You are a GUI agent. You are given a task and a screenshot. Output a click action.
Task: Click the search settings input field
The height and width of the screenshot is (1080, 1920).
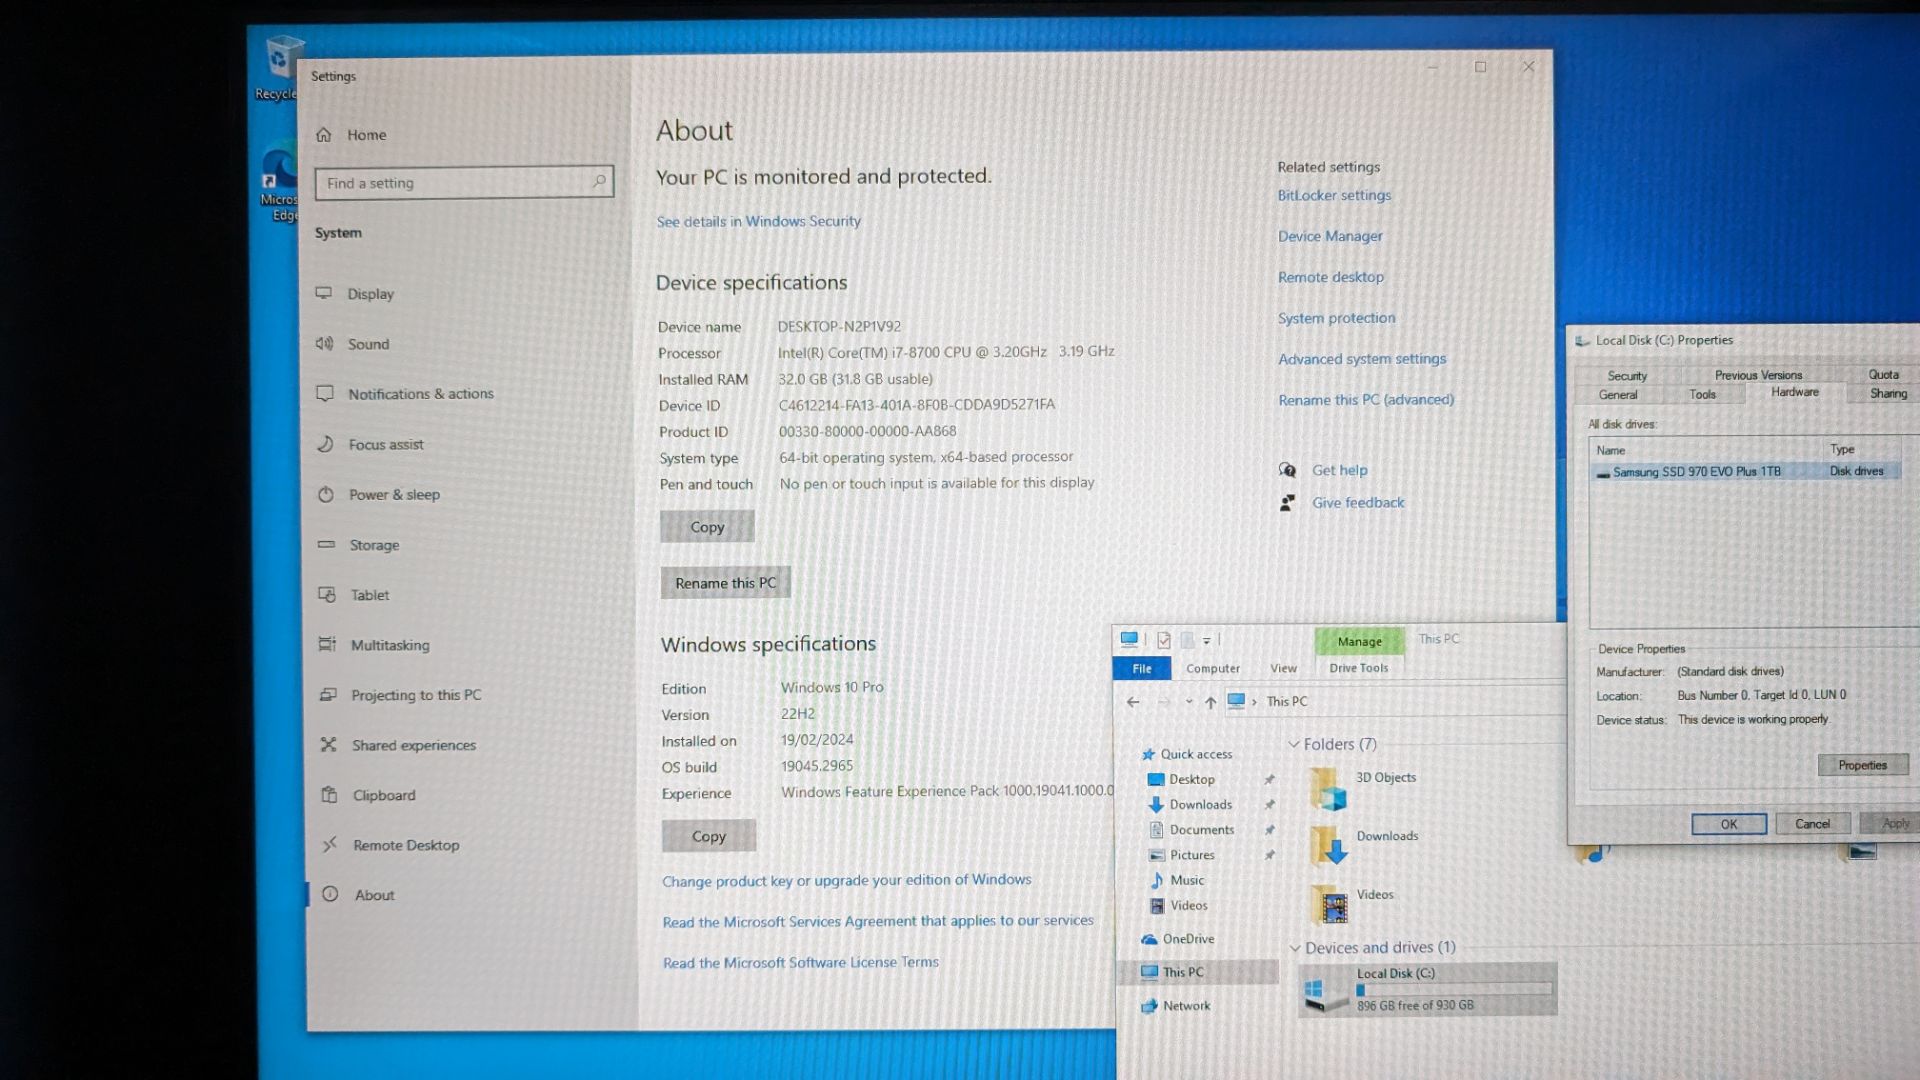(462, 182)
